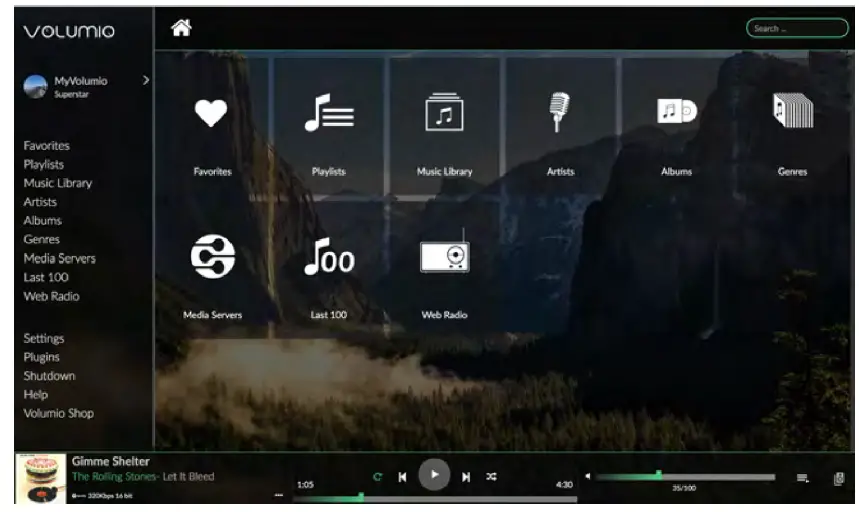
Task: Skip to the next track
Action: pos(466,477)
